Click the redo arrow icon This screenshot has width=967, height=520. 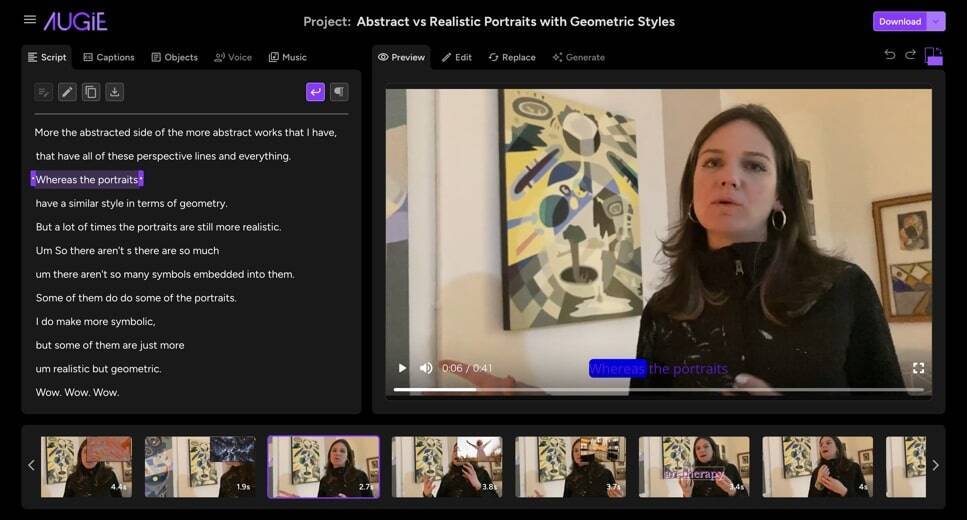click(x=910, y=56)
